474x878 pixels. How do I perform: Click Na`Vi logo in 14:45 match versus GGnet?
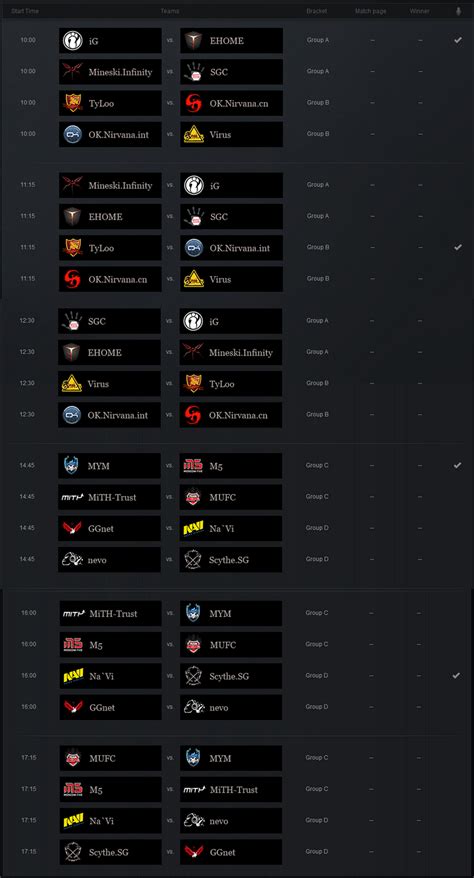(x=193, y=528)
